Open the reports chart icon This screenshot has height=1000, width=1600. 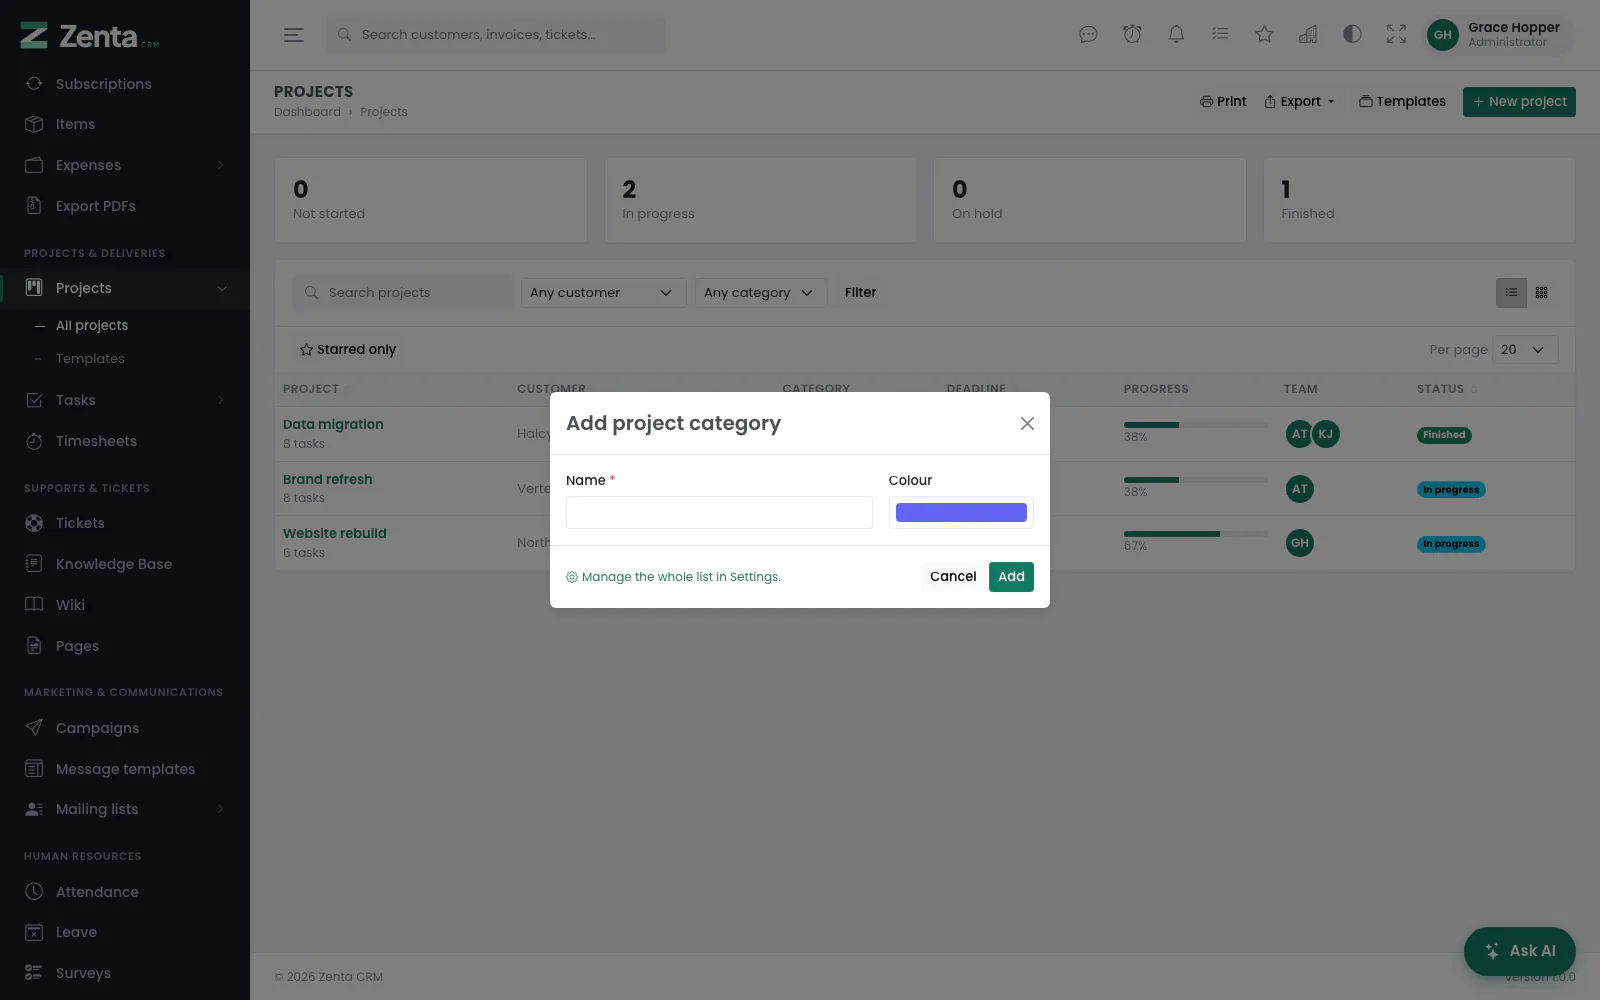[x=1308, y=35]
